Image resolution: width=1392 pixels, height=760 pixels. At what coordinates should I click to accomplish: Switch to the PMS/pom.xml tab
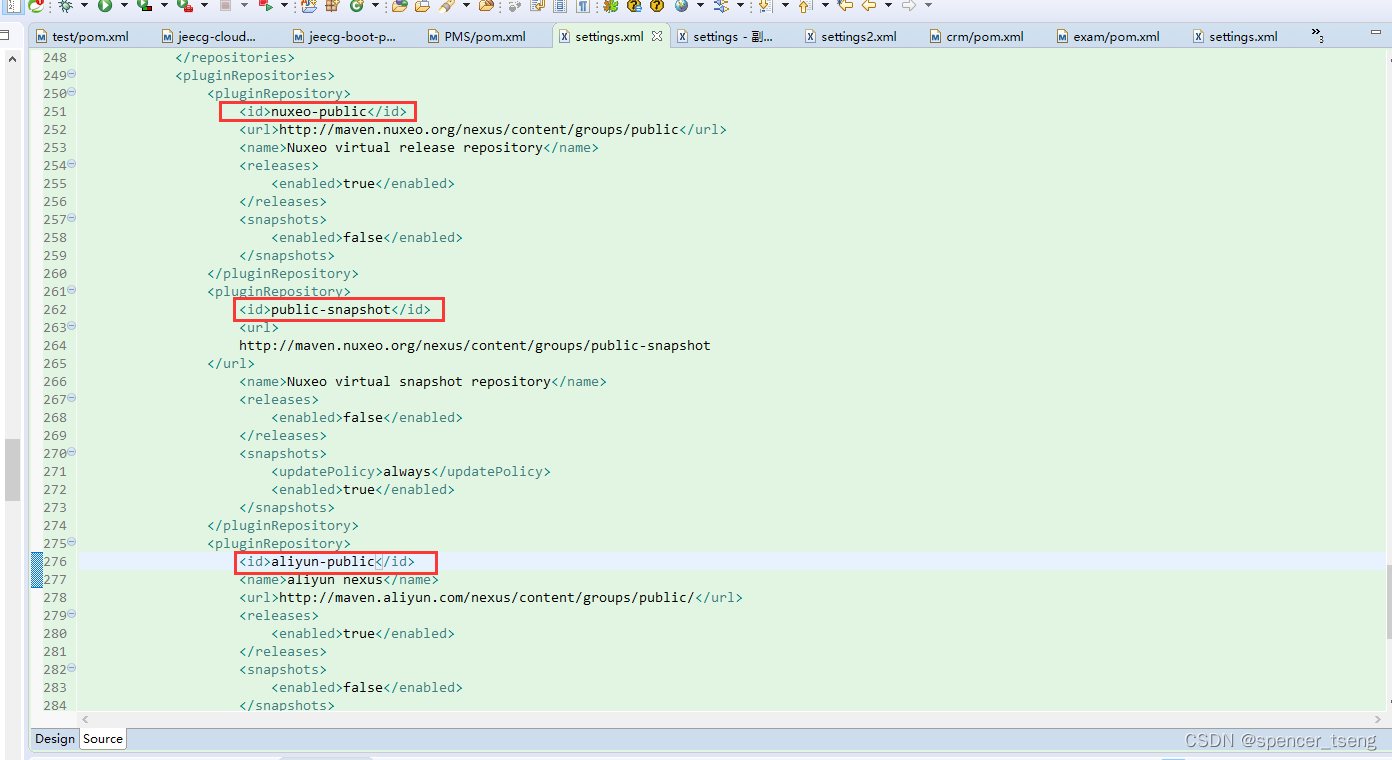coord(476,37)
